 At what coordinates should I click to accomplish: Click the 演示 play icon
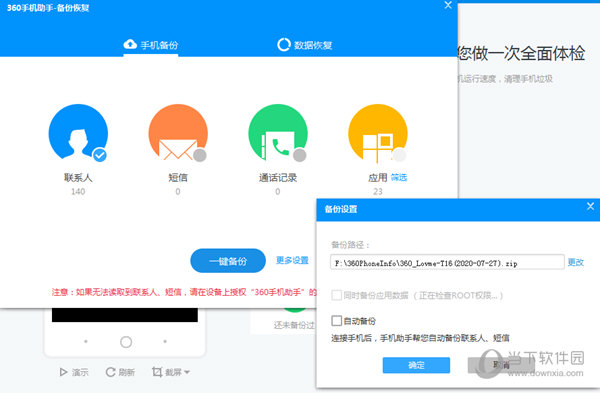[64, 372]
